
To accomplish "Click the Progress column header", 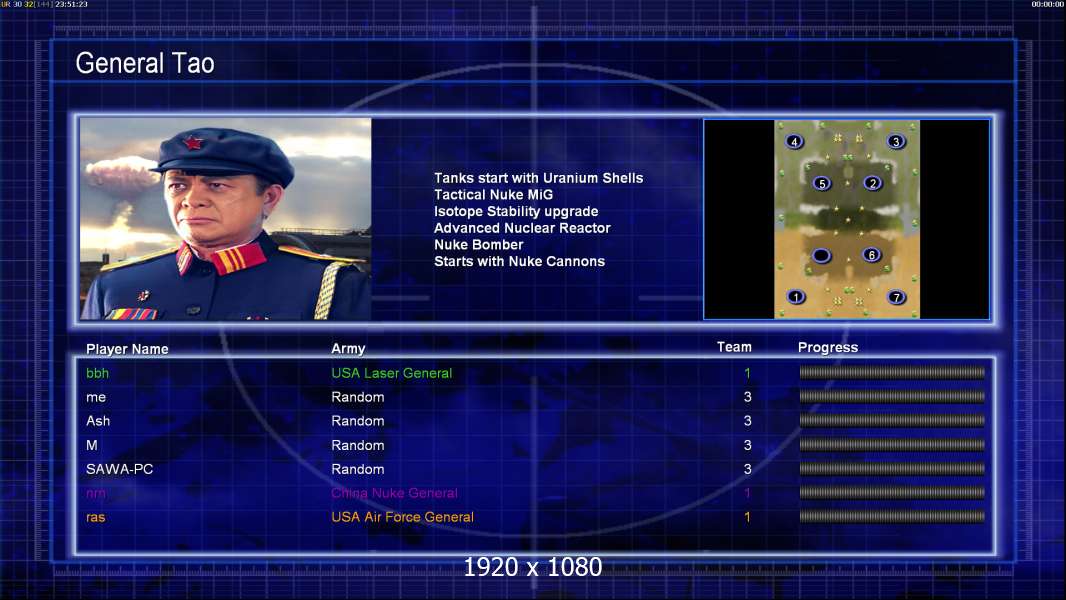I will [828, 348].
